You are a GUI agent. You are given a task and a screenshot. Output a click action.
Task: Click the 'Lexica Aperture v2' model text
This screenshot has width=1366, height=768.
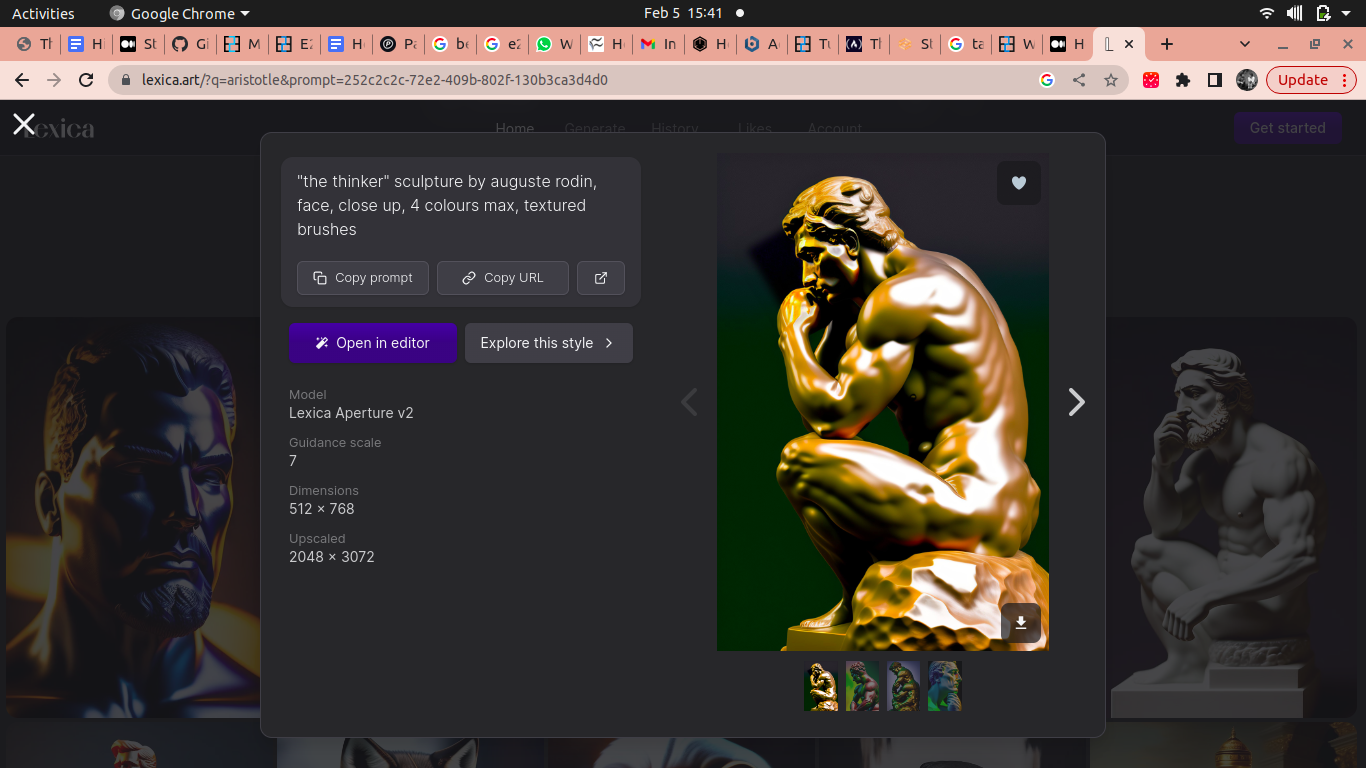(x=351, y=413)
